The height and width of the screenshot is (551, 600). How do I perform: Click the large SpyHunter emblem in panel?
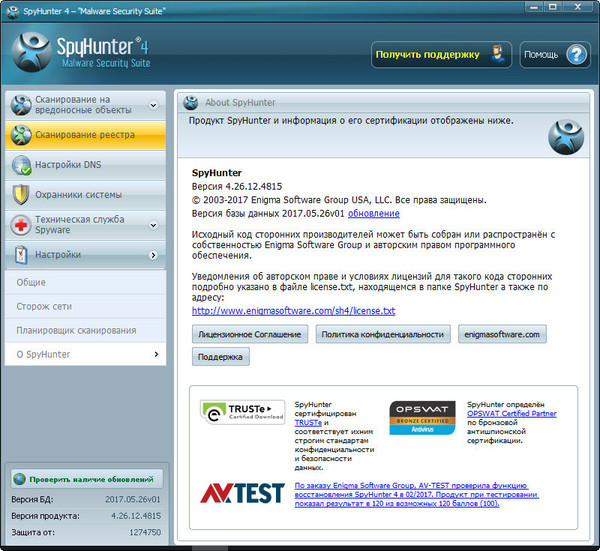coord(566,137)
